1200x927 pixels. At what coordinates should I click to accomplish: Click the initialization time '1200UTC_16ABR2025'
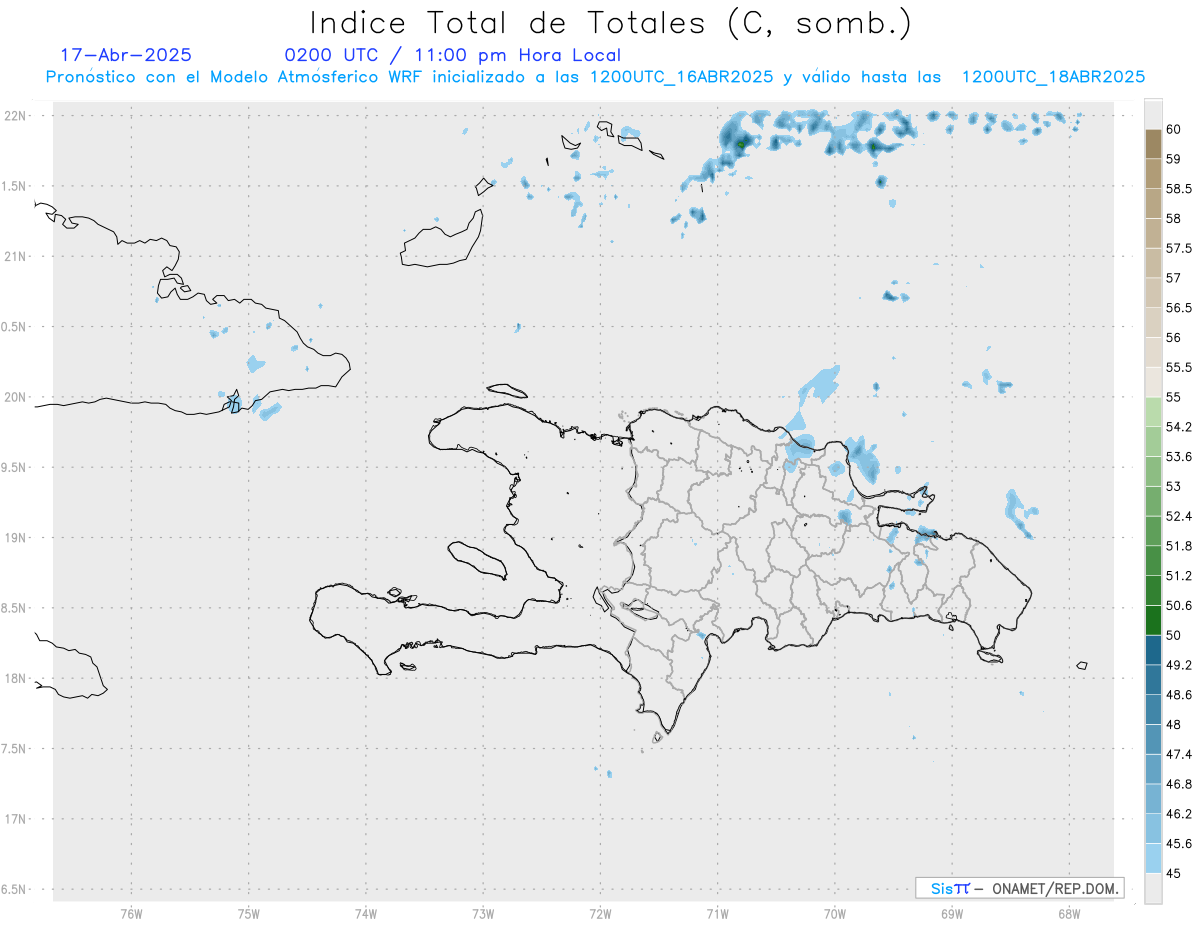coord(681,77)
